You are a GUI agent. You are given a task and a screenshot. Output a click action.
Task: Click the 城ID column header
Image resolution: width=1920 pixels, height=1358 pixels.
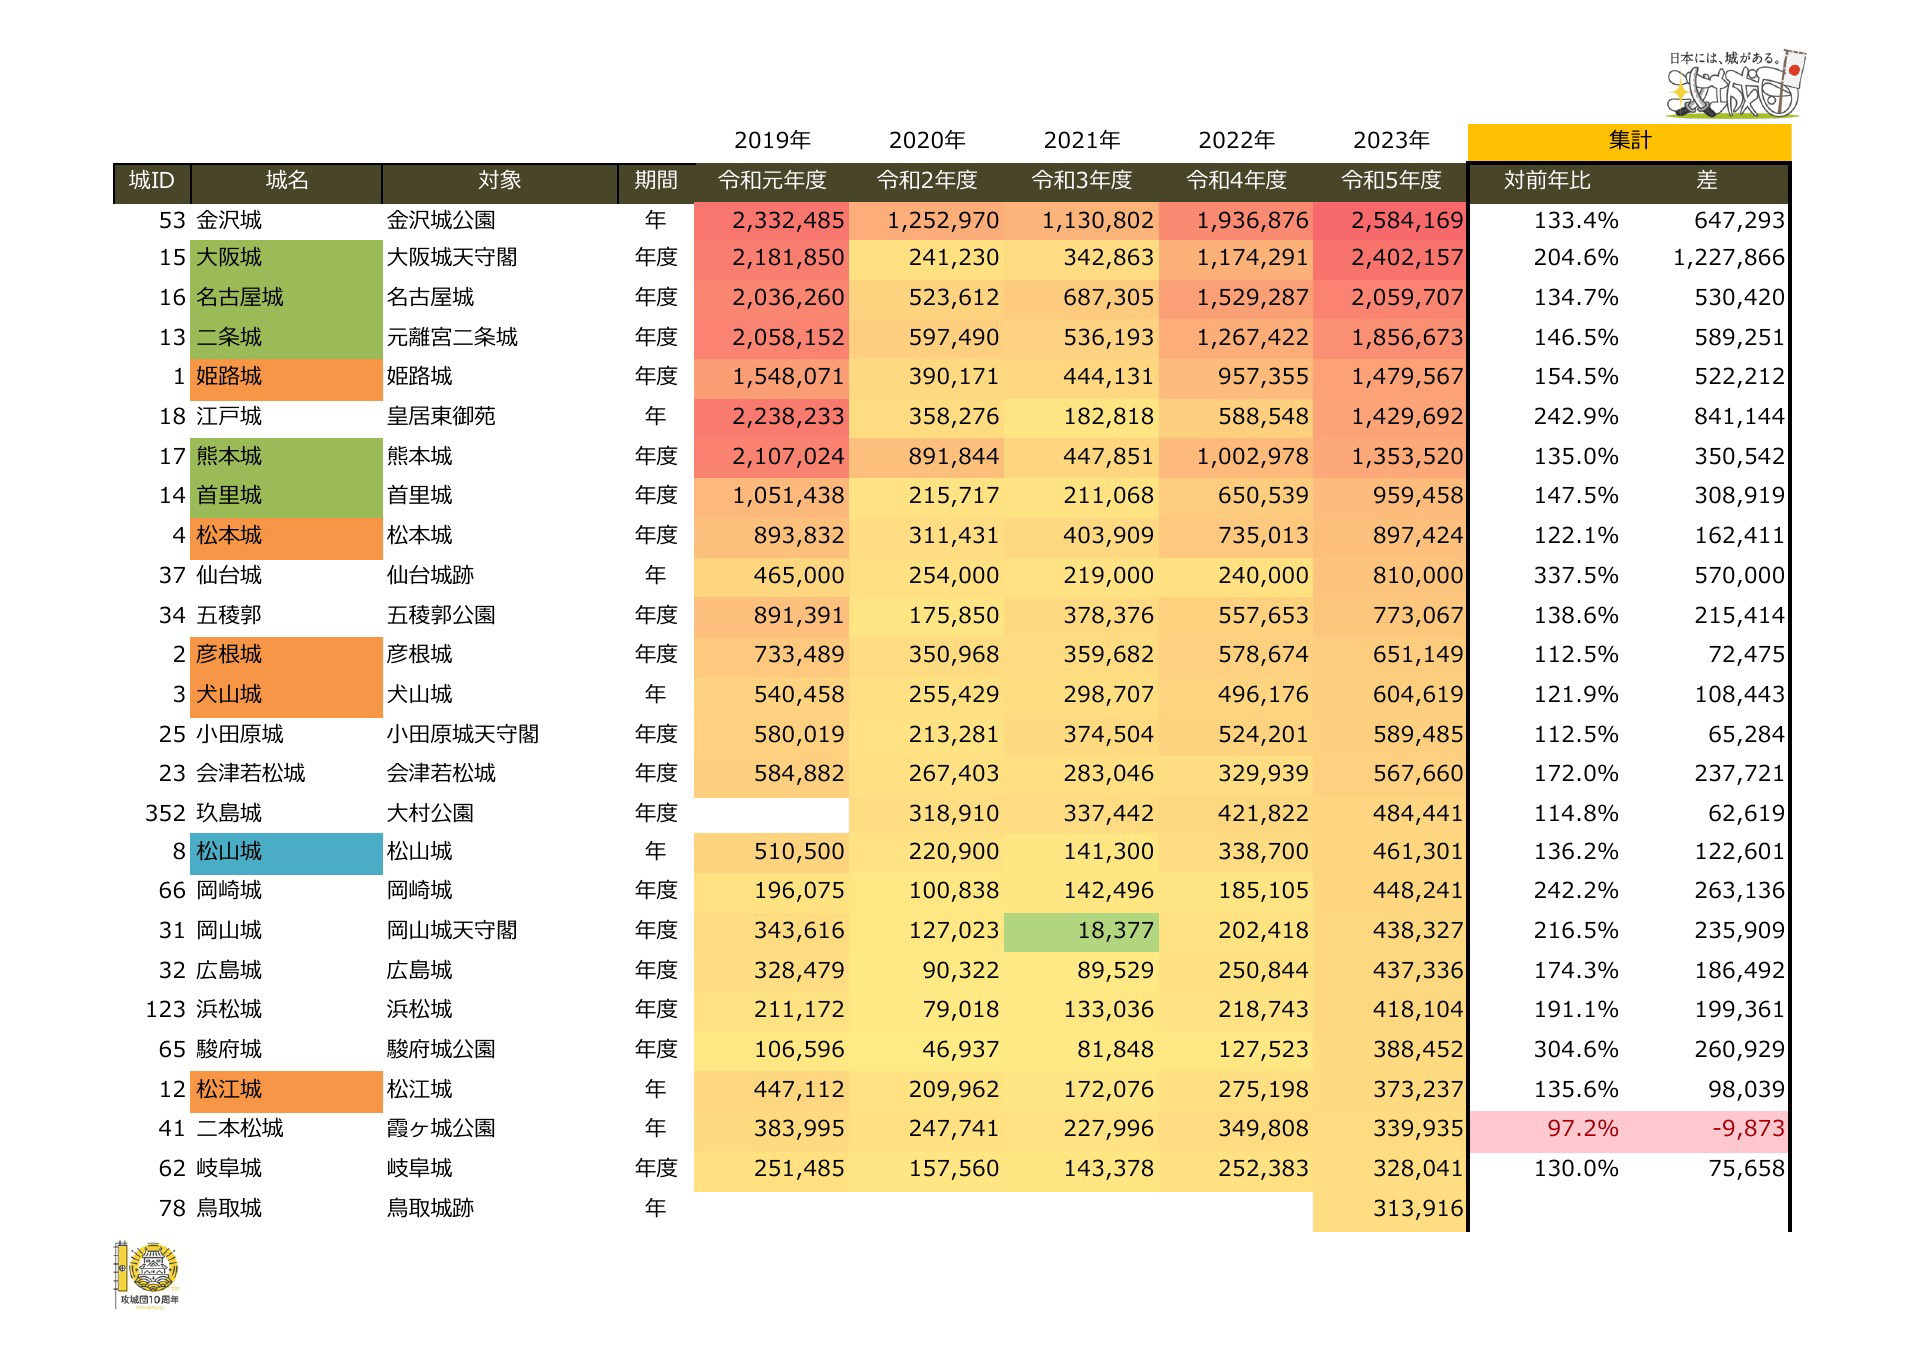(152, 181)
